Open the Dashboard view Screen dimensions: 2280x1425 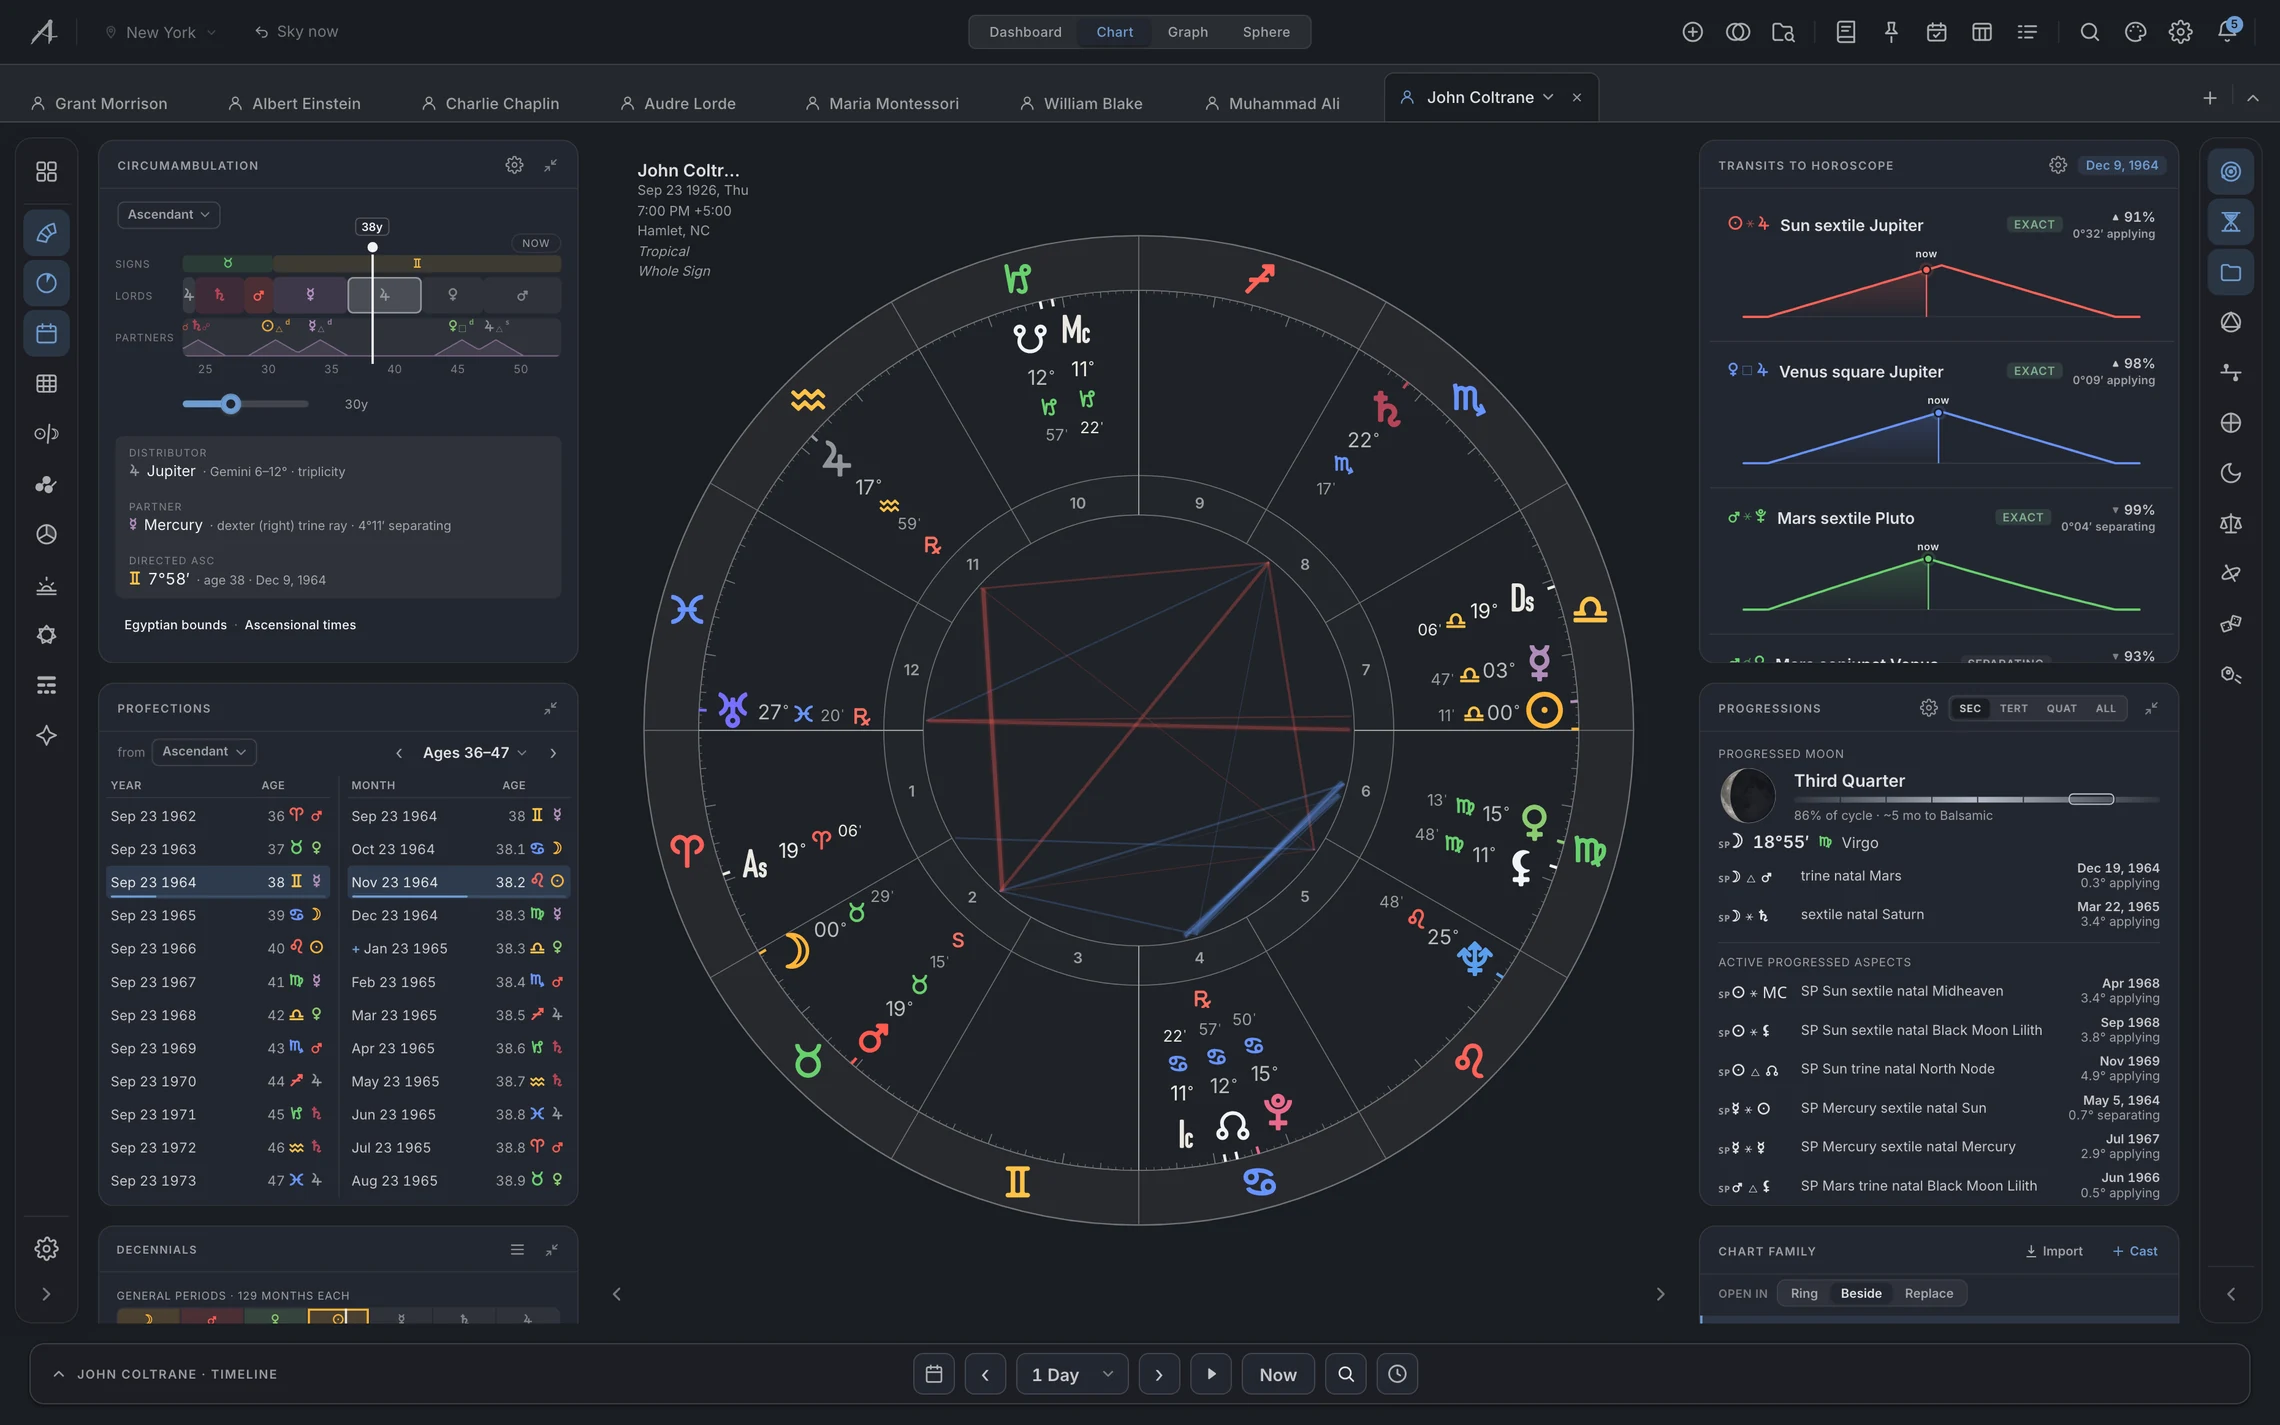(1025, 32)
